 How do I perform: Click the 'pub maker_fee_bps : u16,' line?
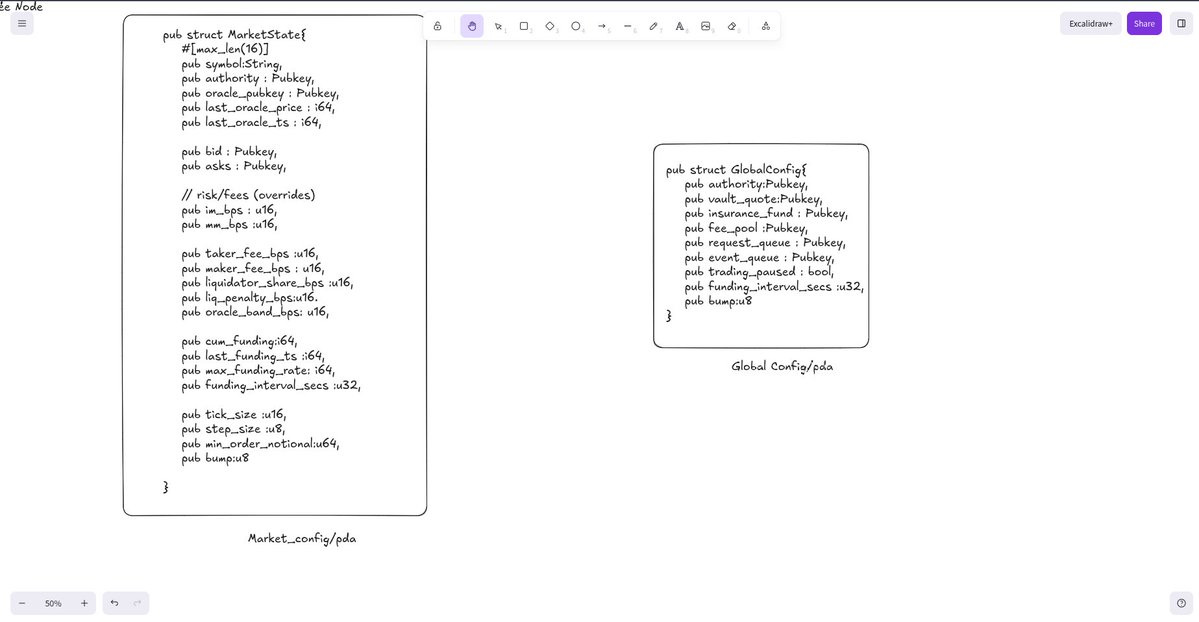click(x=252, y=269)
